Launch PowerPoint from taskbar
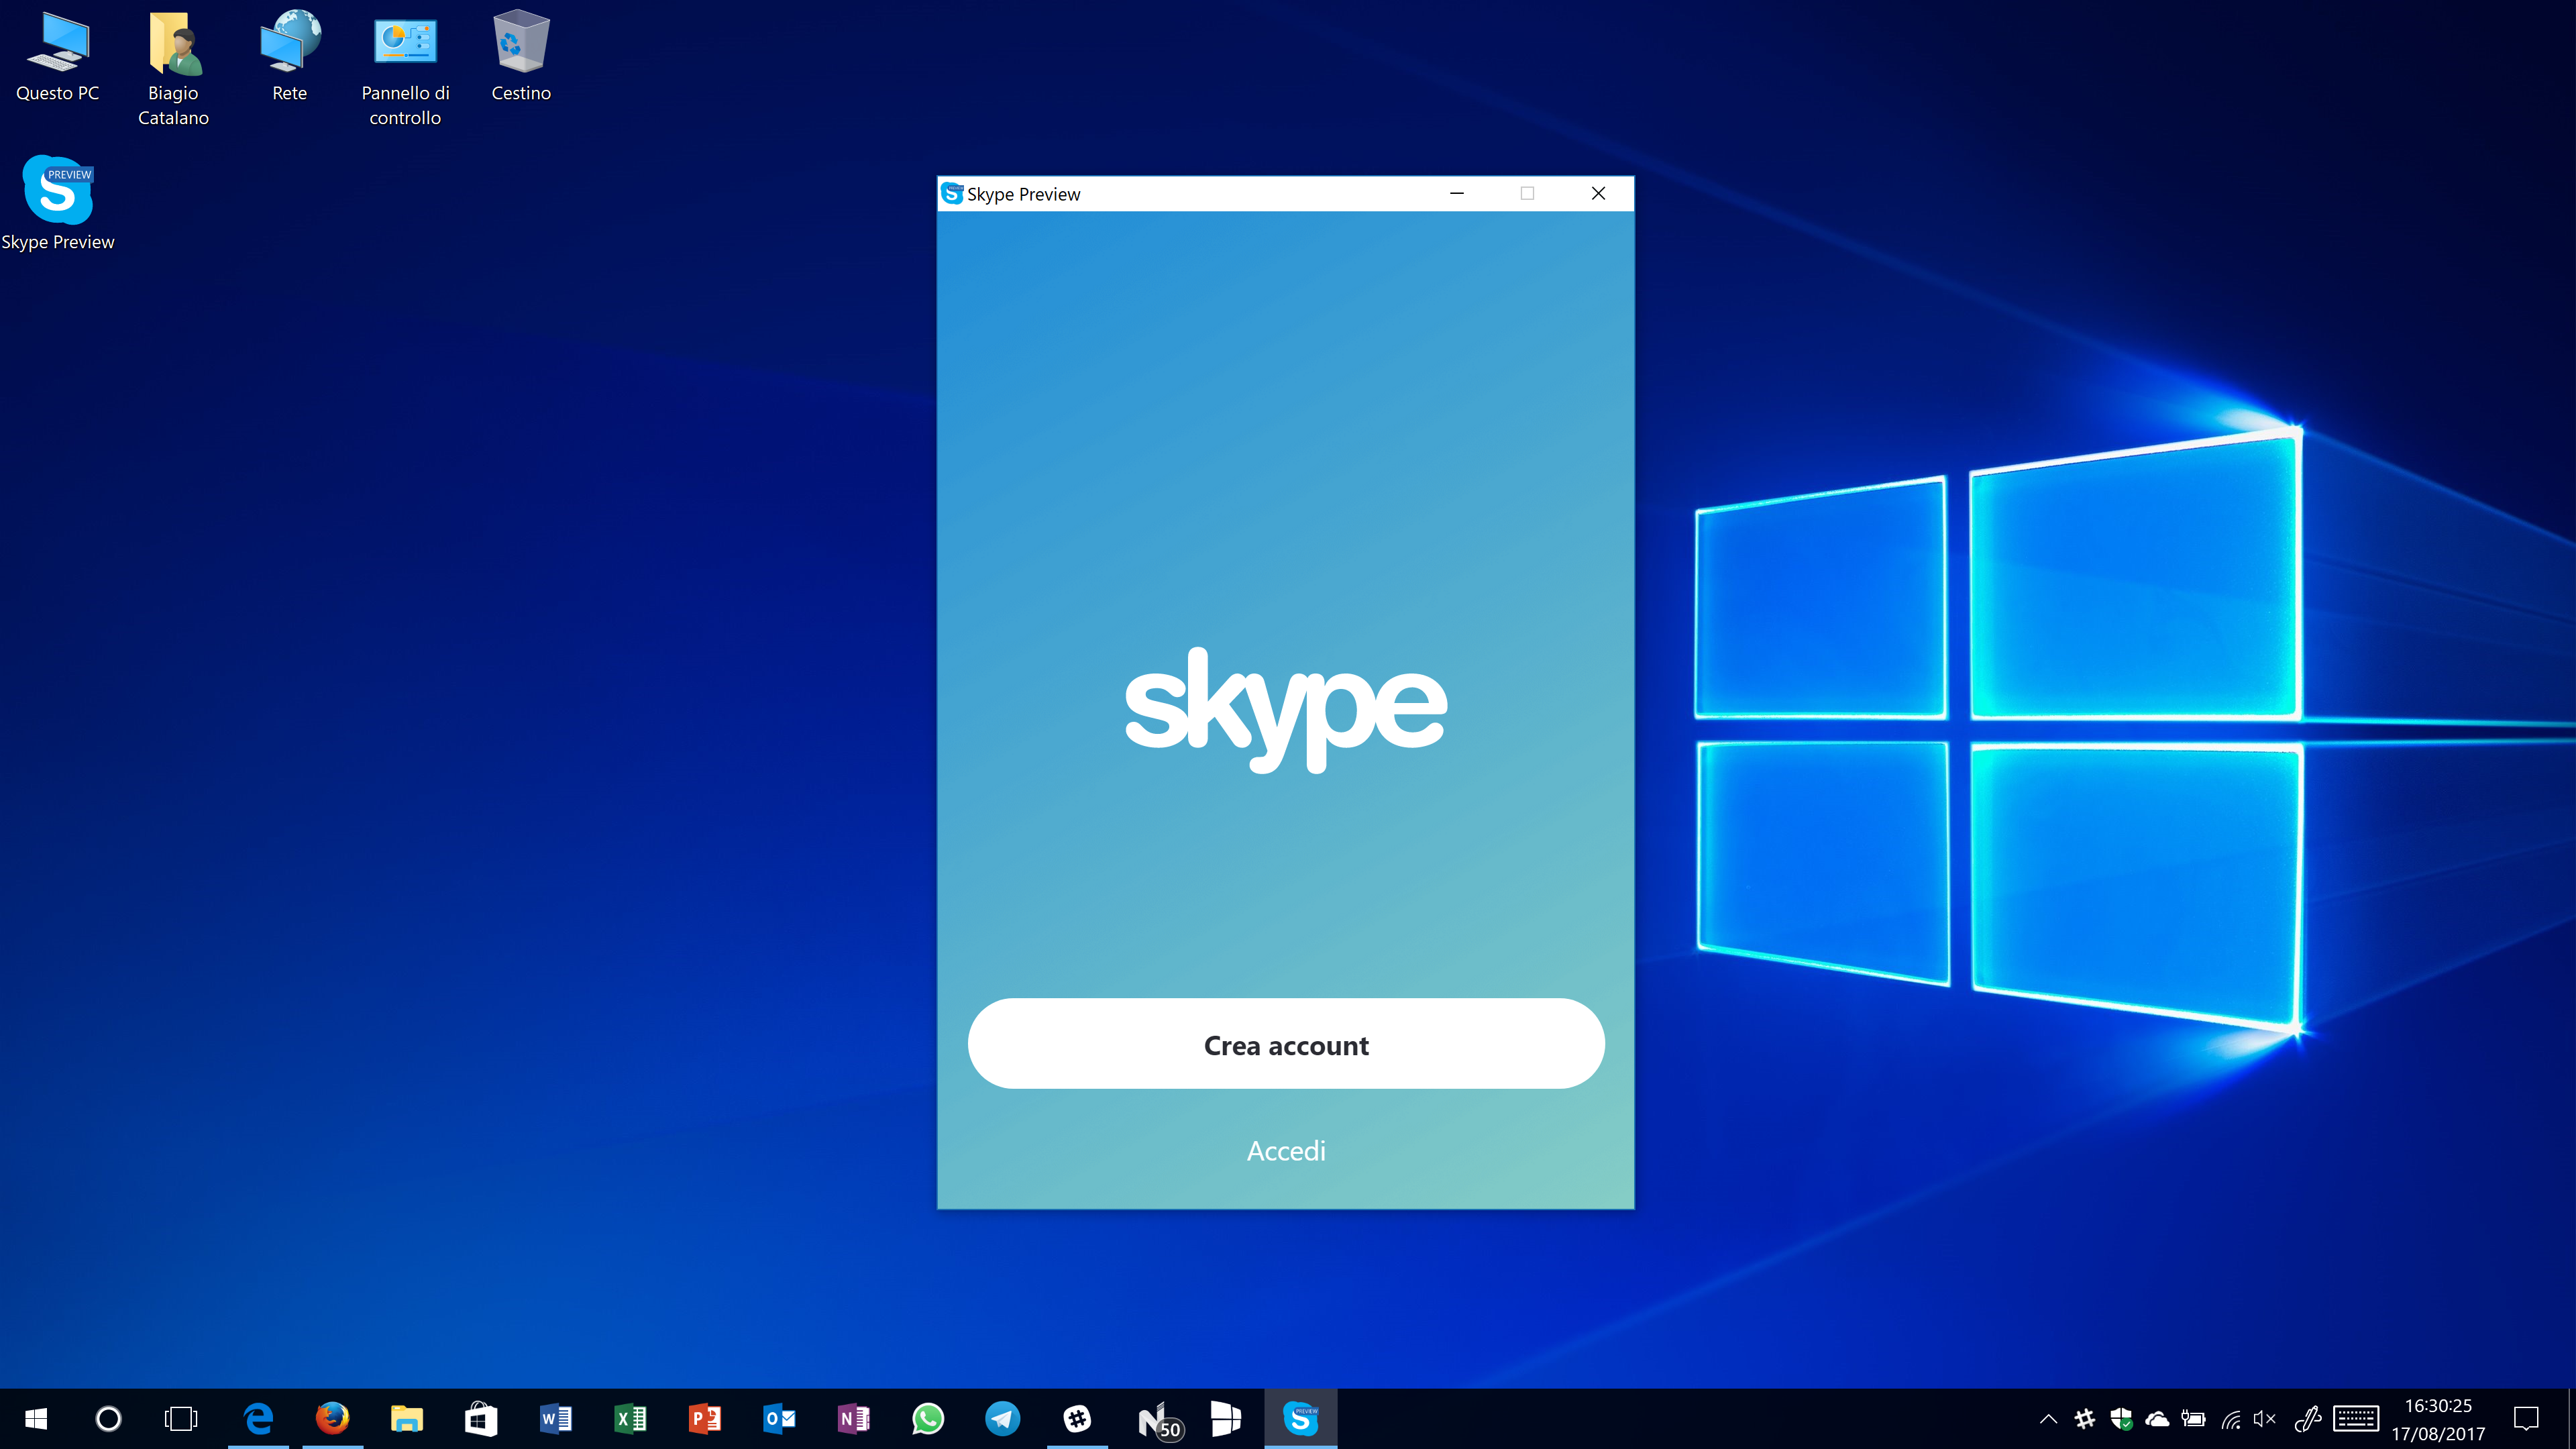 [705, 1418]
